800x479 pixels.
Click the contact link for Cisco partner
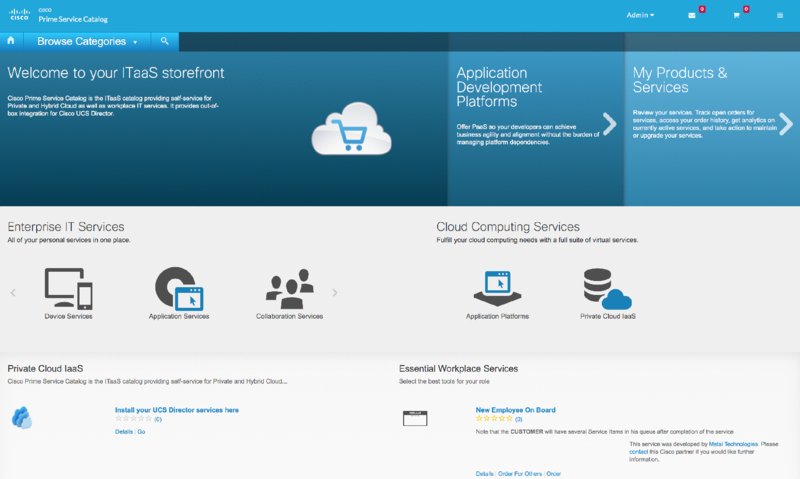point(638,451)
